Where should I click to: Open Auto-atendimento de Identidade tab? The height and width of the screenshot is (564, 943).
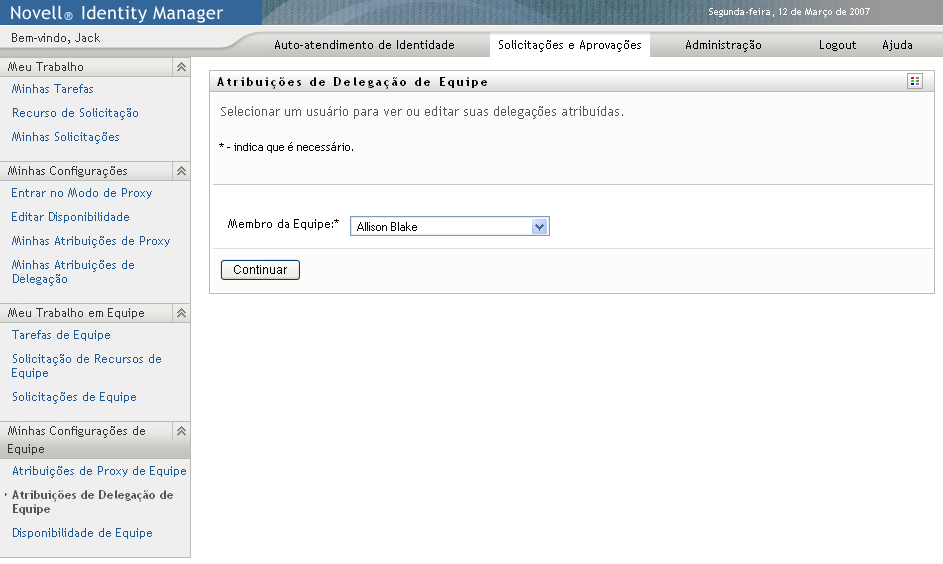(x=364, y=45)
